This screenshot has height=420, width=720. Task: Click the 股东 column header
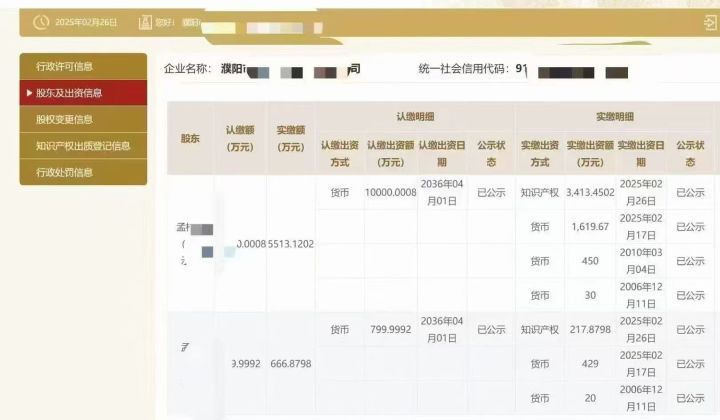(x=190, y=138)
